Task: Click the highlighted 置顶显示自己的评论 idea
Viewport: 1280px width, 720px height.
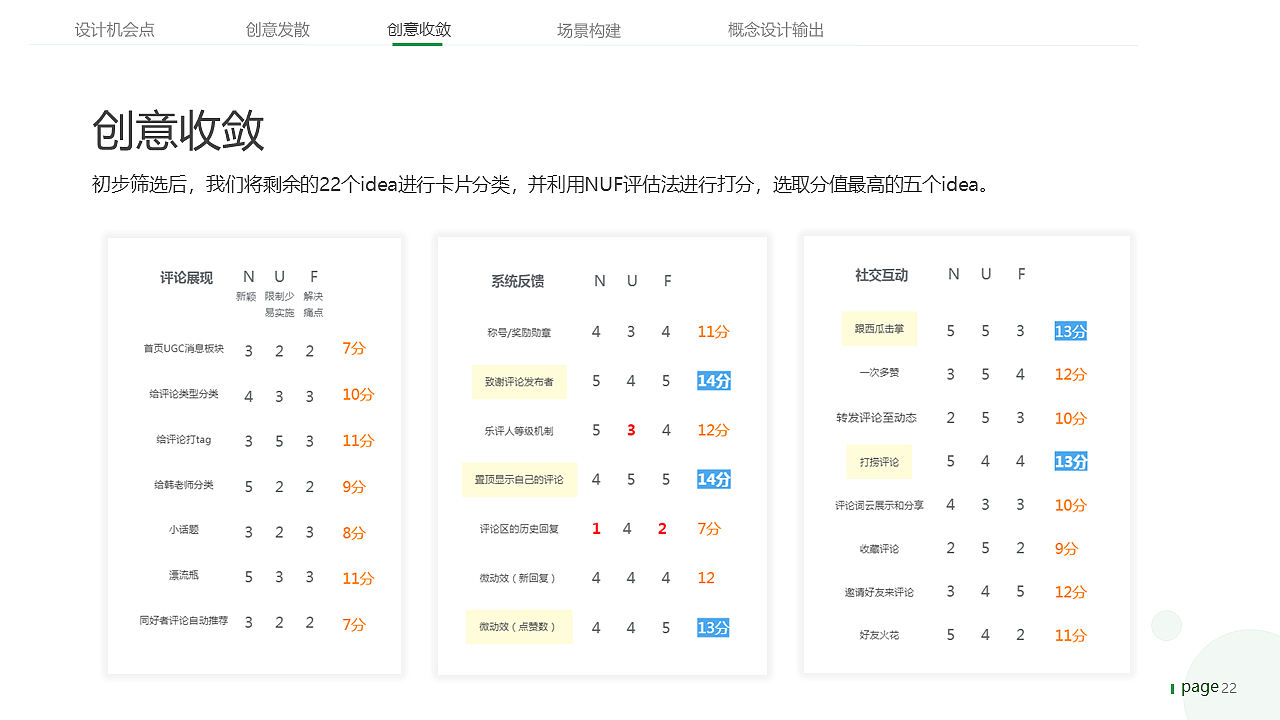Action: pos(519,479)
